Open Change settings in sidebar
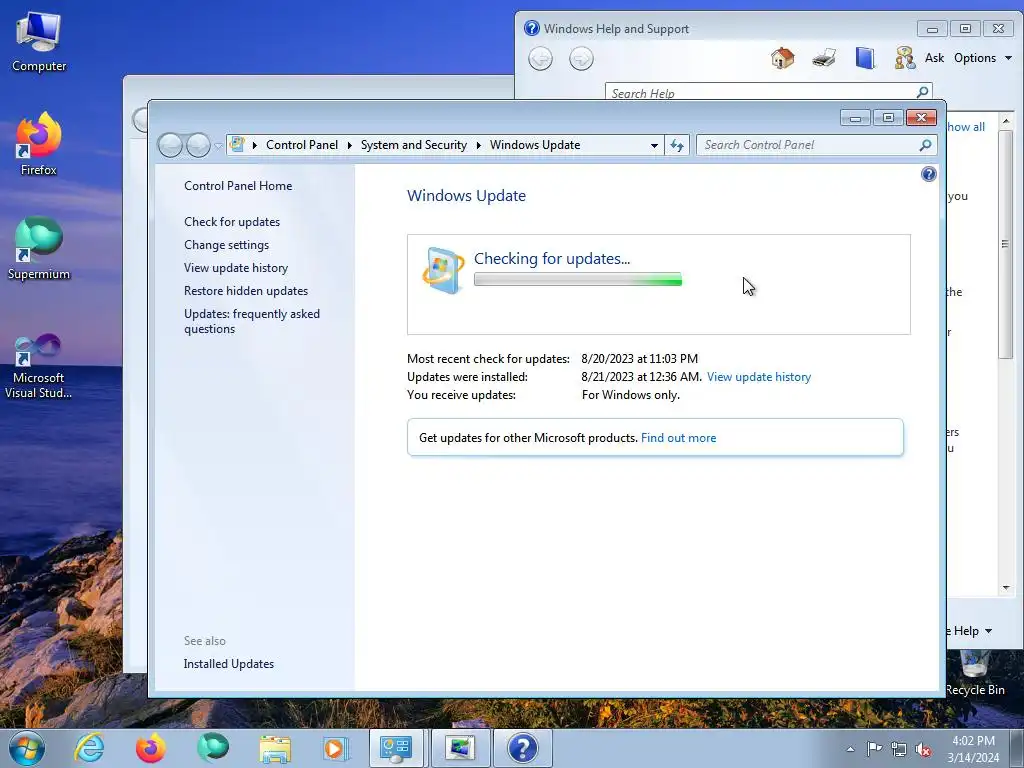 [226, 244]
